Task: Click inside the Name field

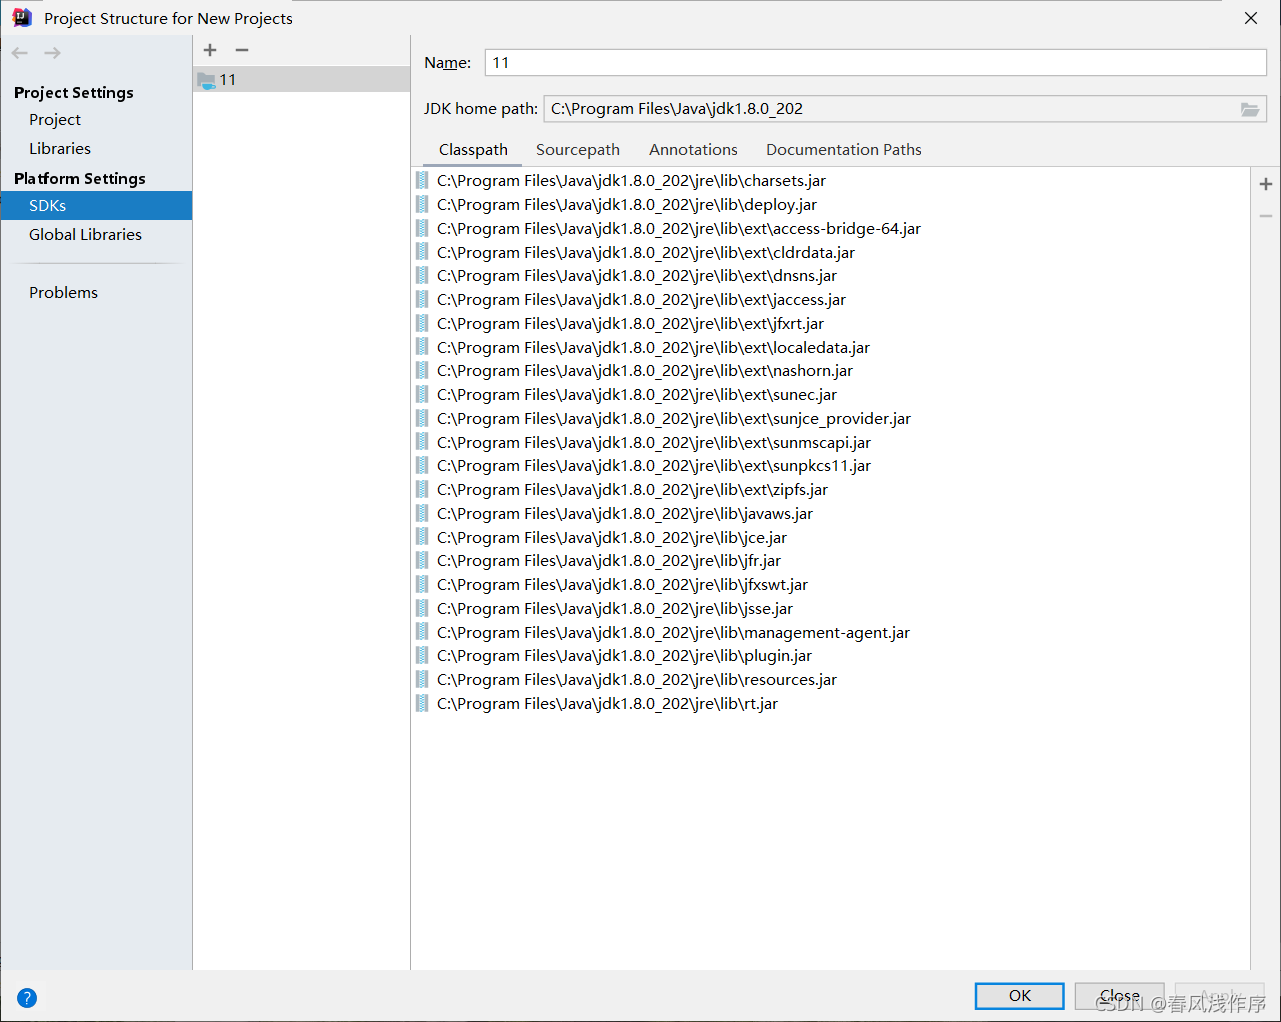Action: 876,63
